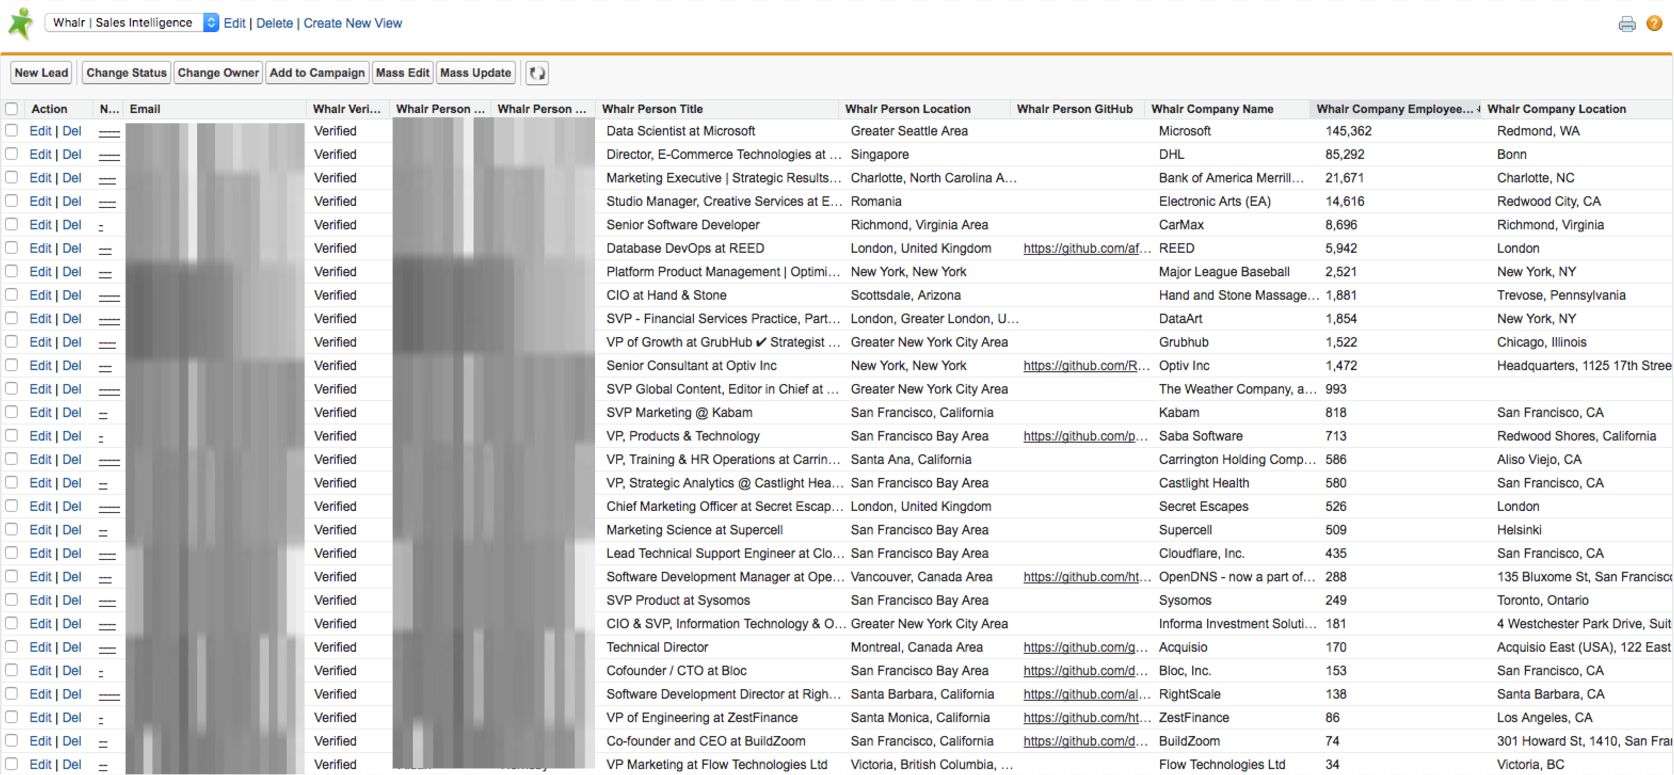Image resolution: width=1674 pixels, height=775 pixels.
Task: Sort by Whalr Person Location column header
Action: (908, 109)
